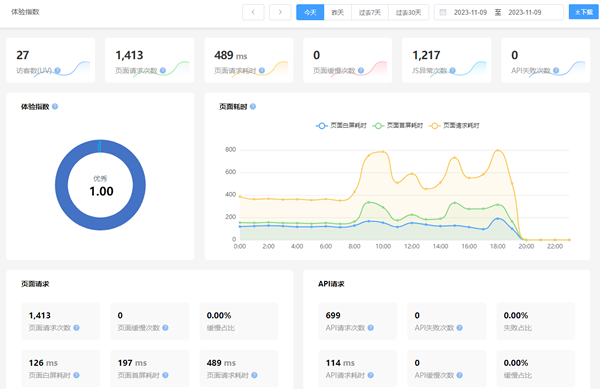The width and height of the screenshot is (600, 389).
Task: Click the 197 ms 页面首屏耗时 value
Action: 132,363
